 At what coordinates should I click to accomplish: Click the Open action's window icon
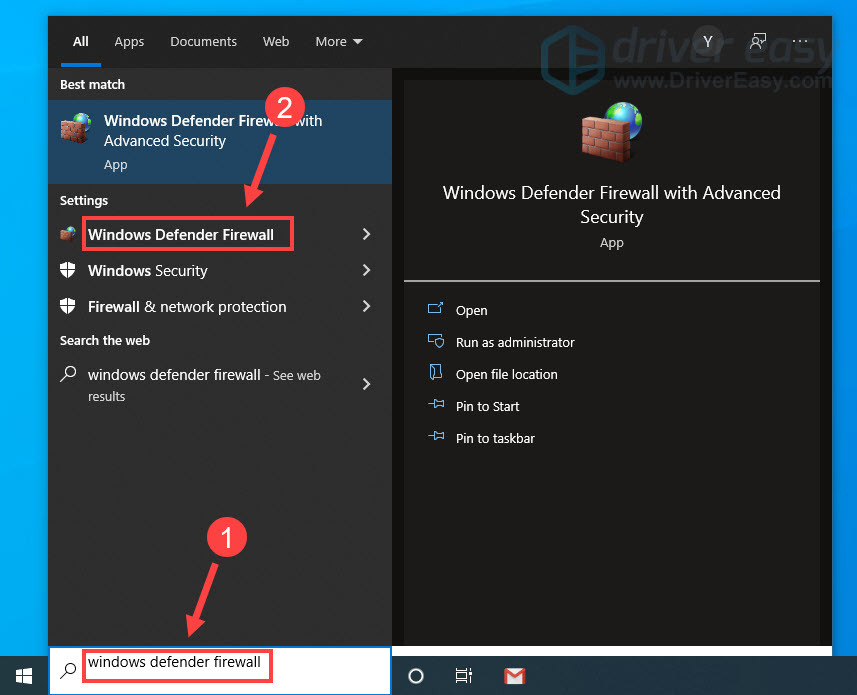(436, 308)
